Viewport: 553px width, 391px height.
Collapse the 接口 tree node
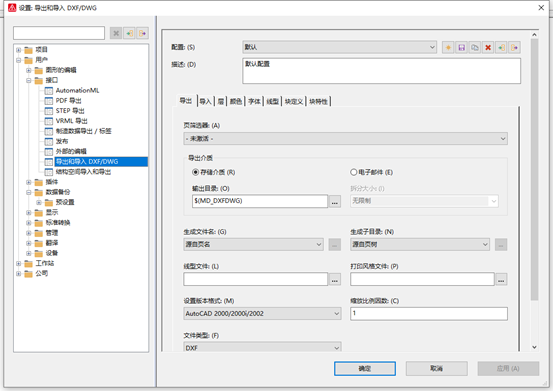(29, 80)
